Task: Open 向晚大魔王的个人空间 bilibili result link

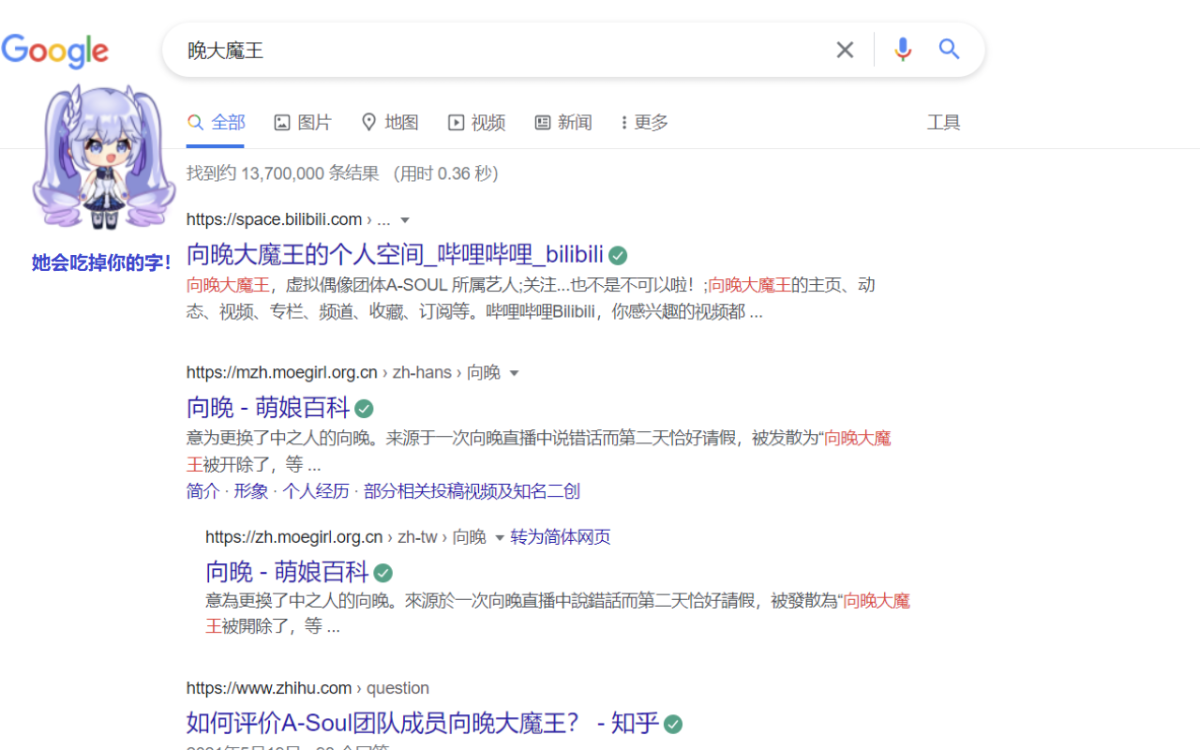Action: point(395,254)
